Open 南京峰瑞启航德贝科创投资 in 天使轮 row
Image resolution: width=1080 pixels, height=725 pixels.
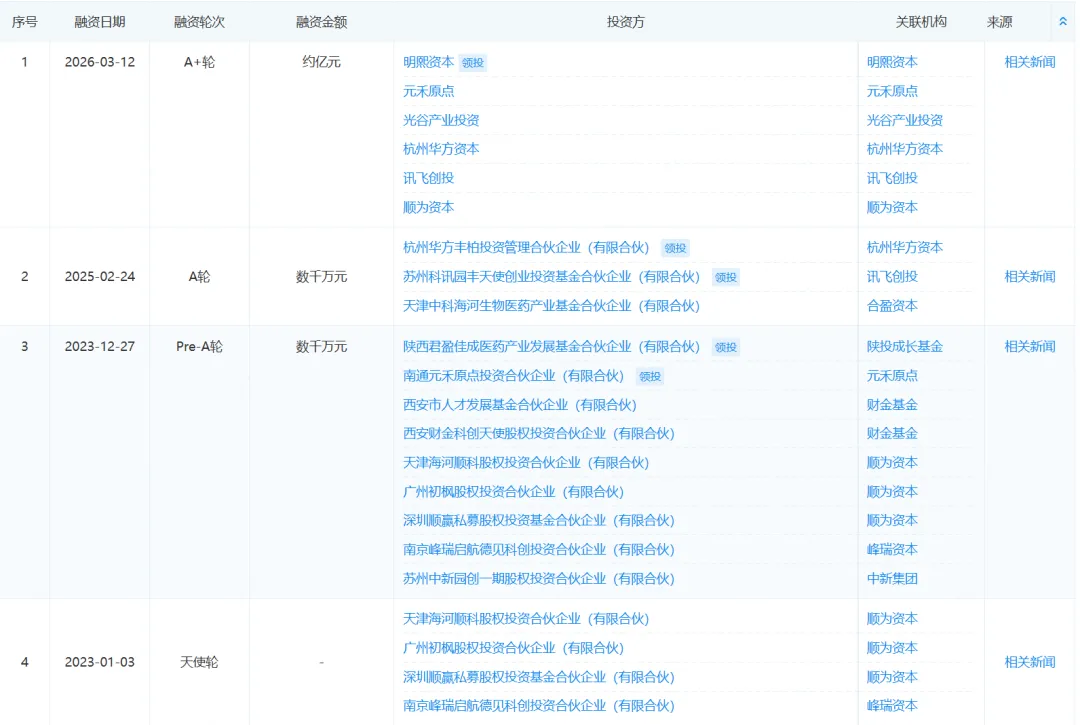(x=539, y=706)
